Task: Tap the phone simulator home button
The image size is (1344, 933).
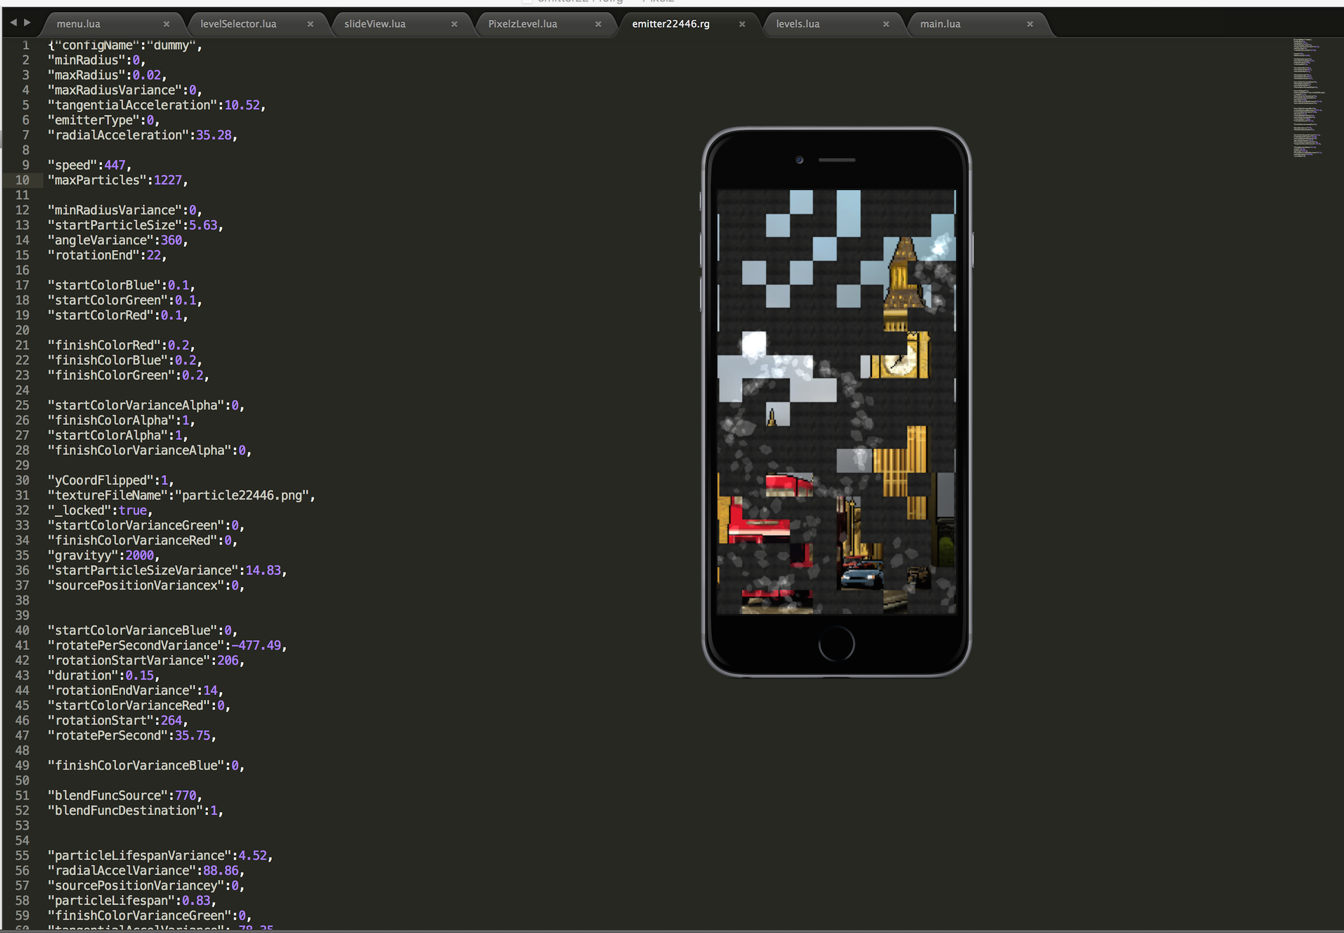Action: point(836,644)
